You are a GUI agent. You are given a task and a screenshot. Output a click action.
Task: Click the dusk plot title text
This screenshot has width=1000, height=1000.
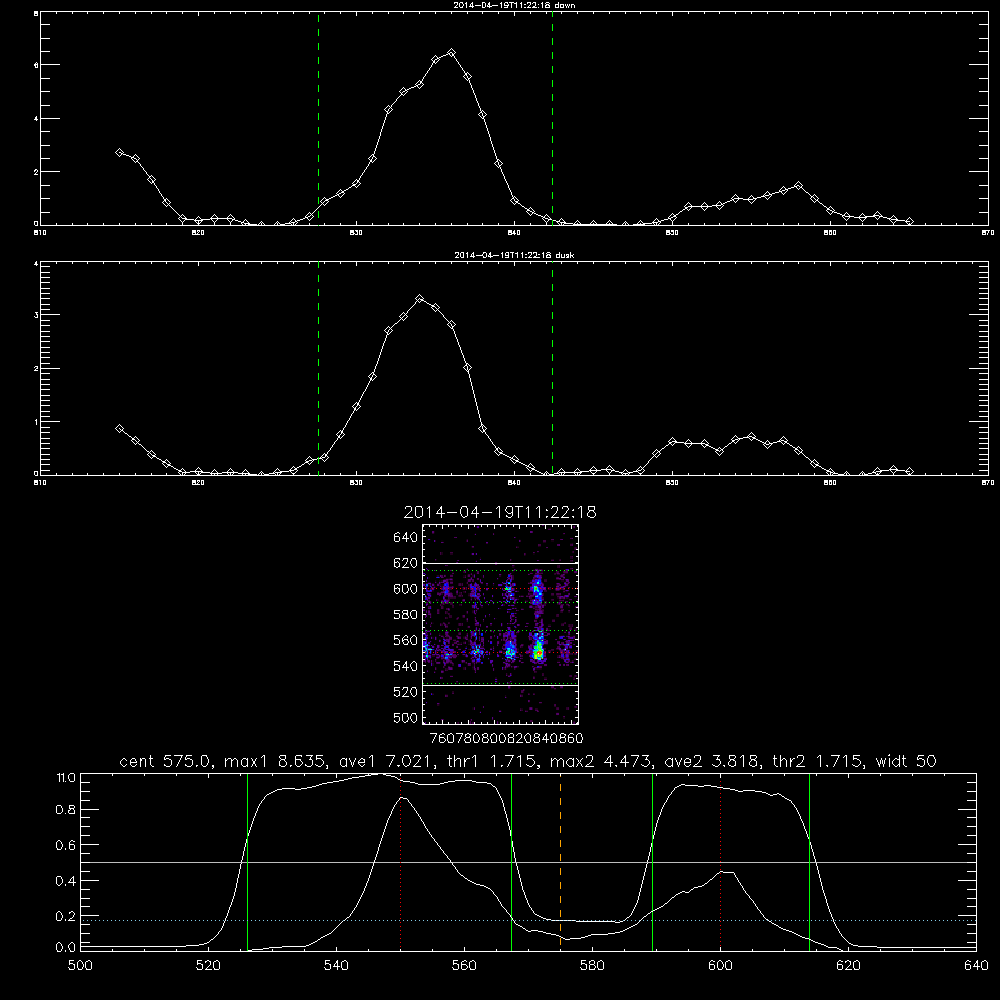(514, 255)
